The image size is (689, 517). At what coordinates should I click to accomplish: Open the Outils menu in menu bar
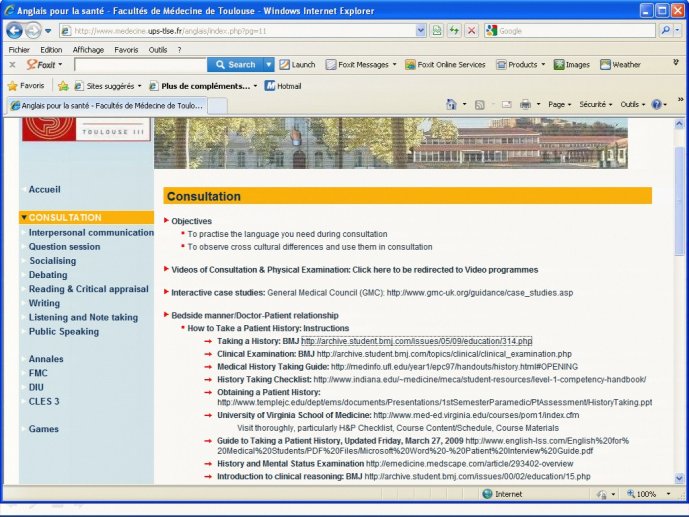point(158,50)
